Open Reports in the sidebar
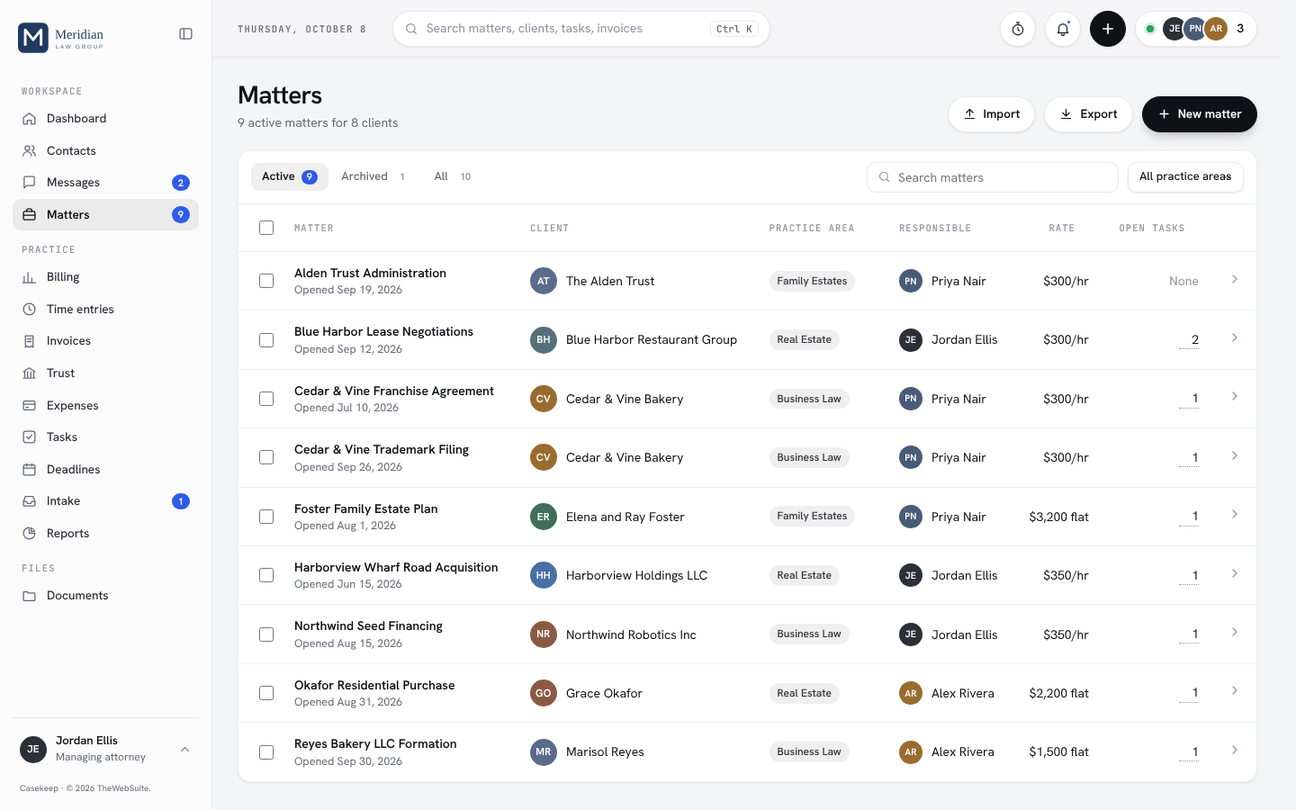Viewport: 1296px width, 810px height. point(106,533)
